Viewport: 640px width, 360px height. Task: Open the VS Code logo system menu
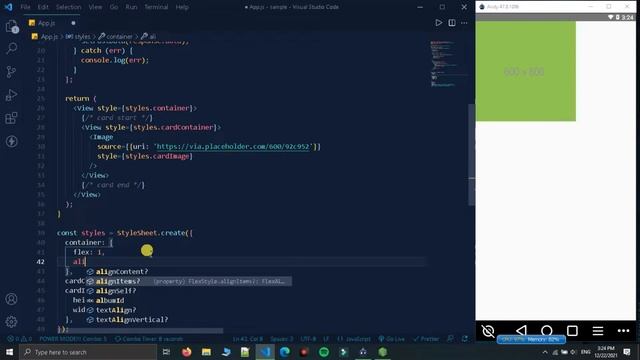point(9,7)
